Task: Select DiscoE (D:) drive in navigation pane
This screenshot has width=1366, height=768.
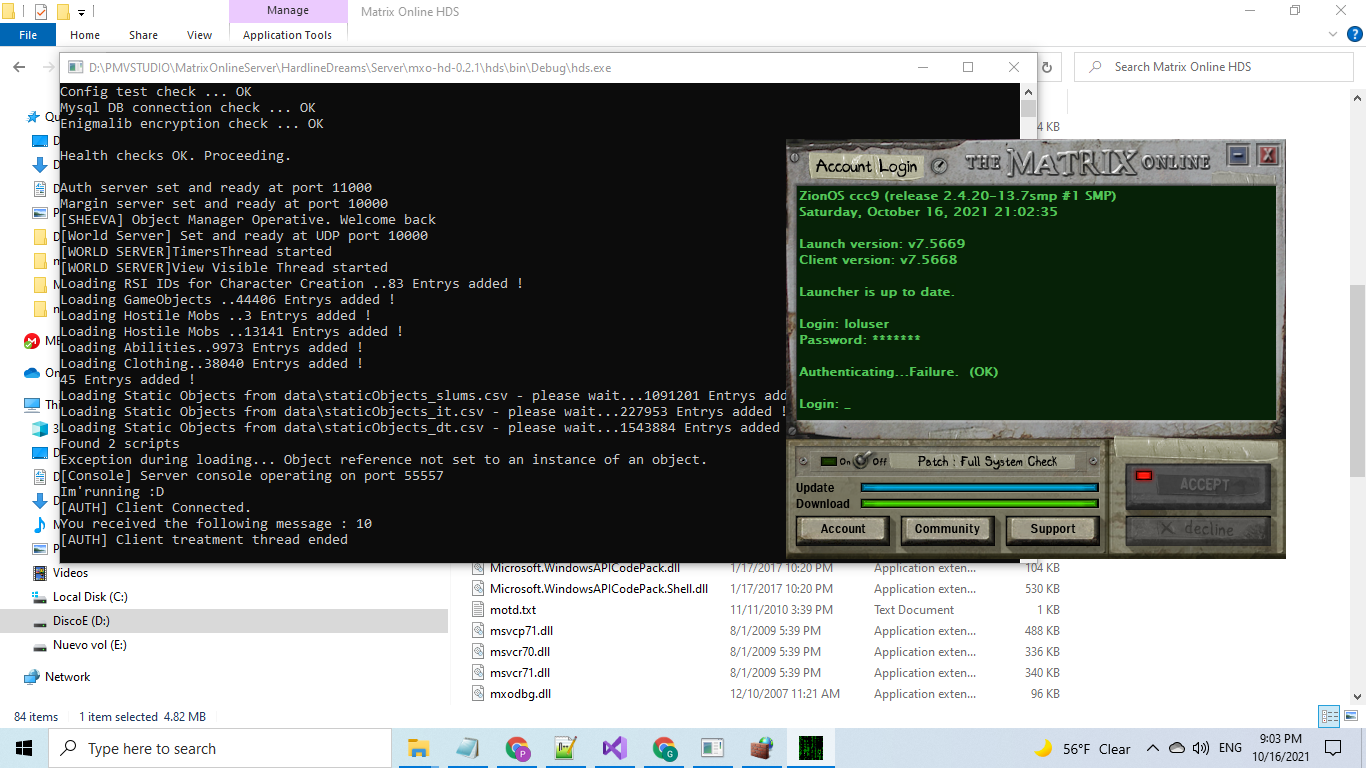Action: 81,621
